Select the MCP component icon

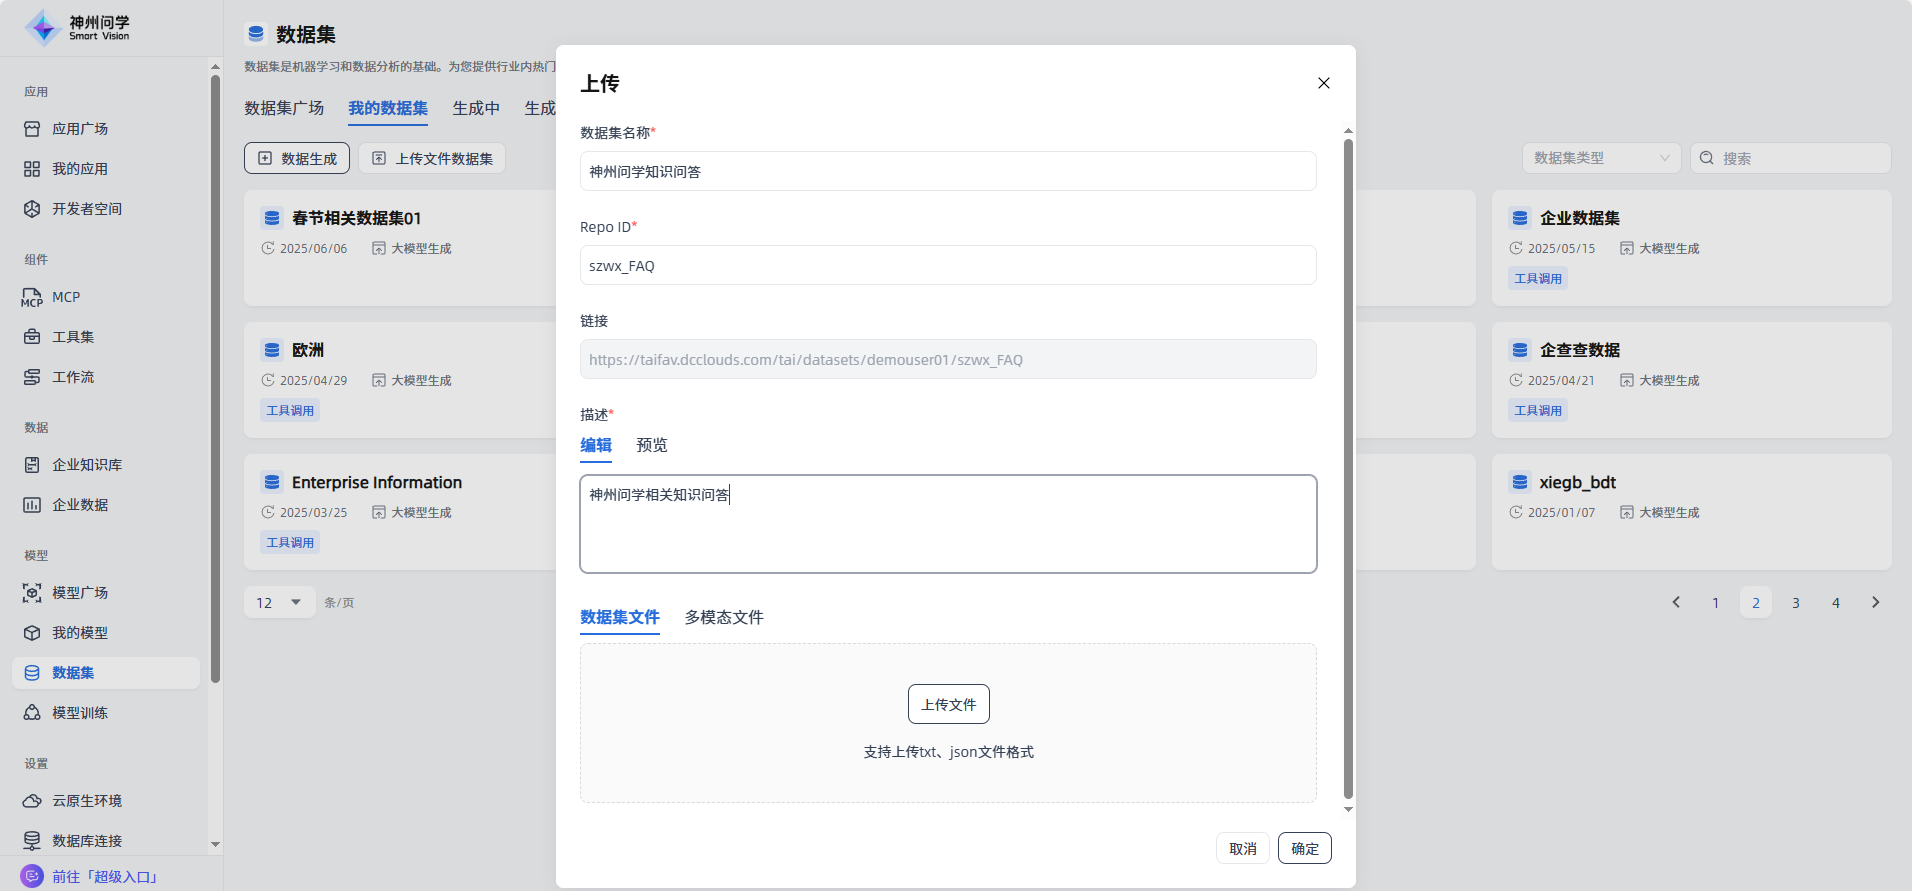32,297
